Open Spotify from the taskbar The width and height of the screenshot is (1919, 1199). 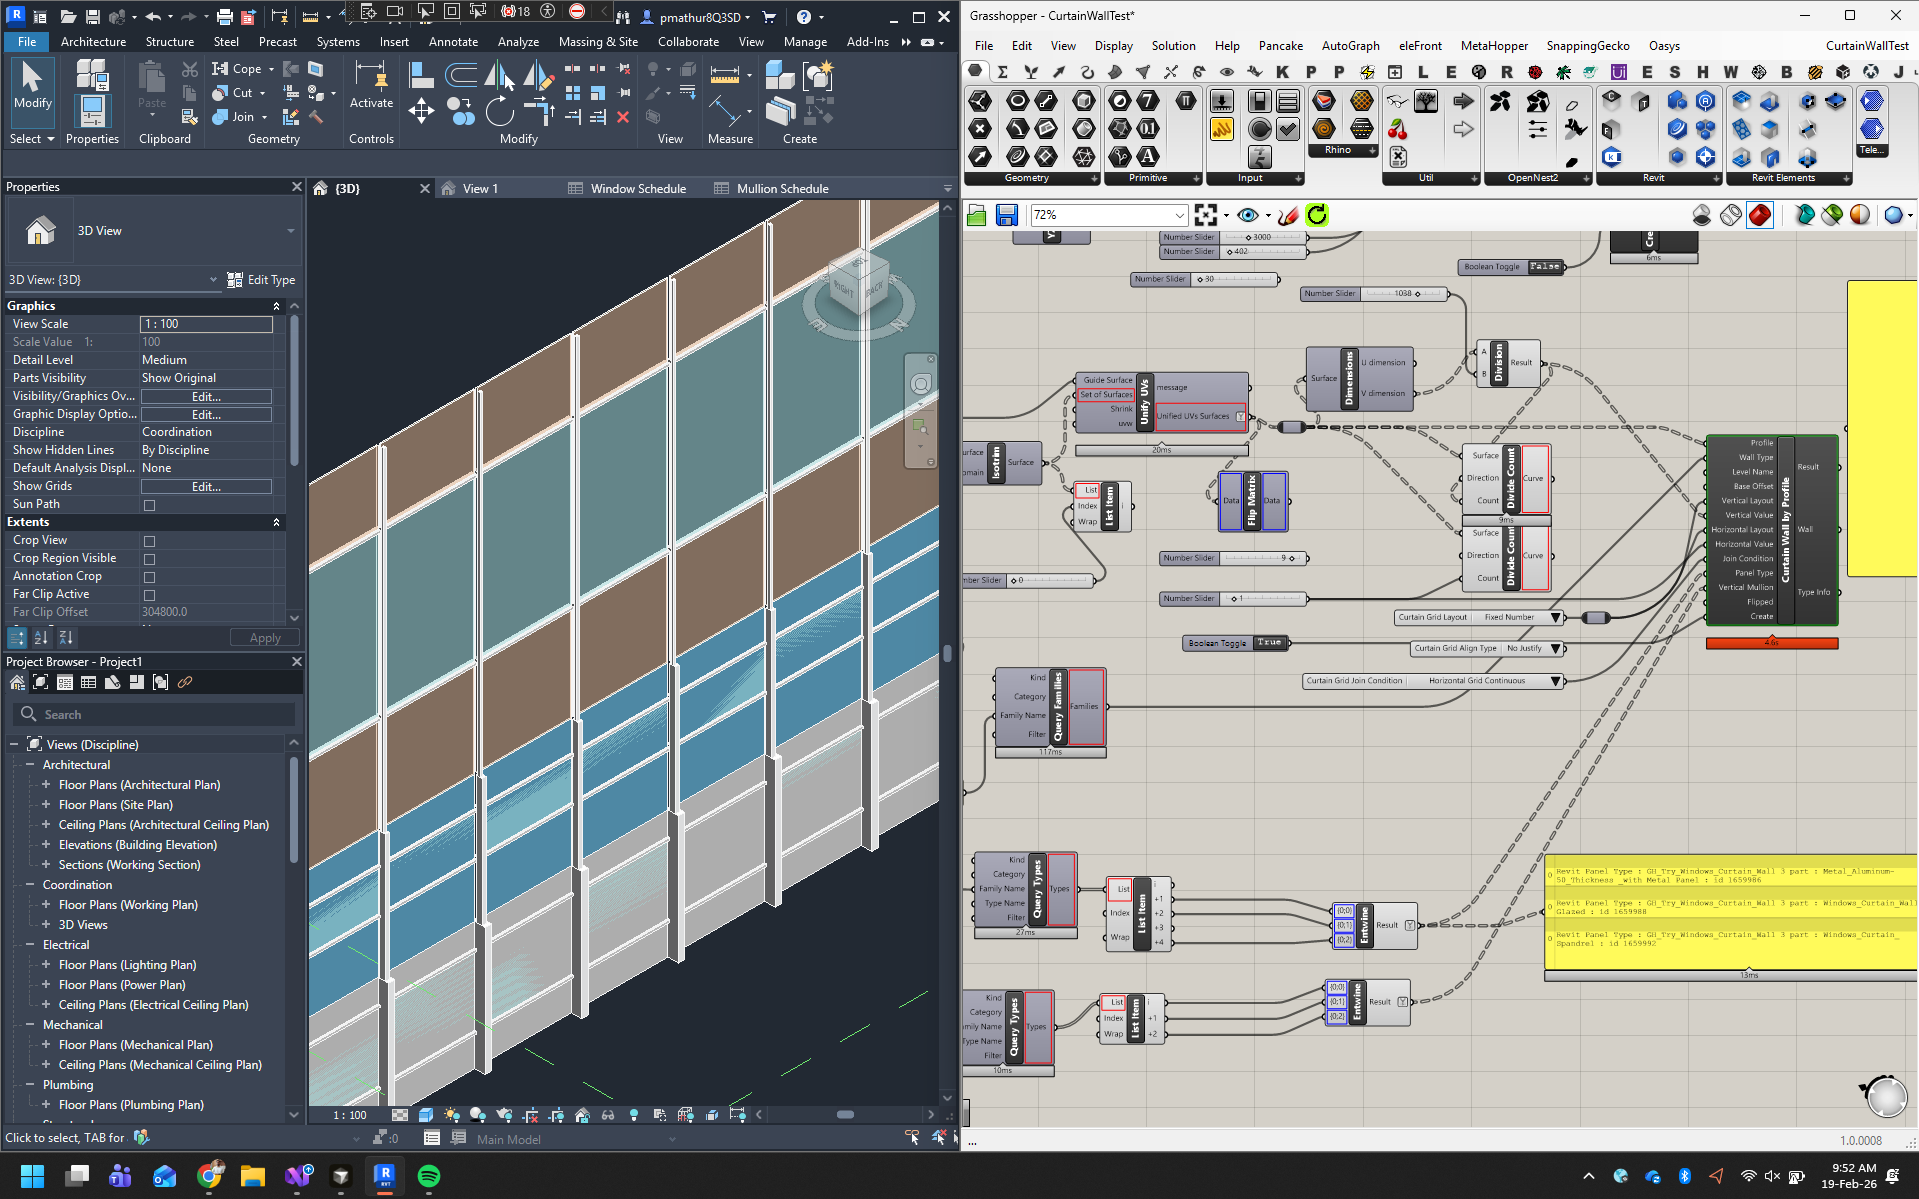(x=429, y=1176)
